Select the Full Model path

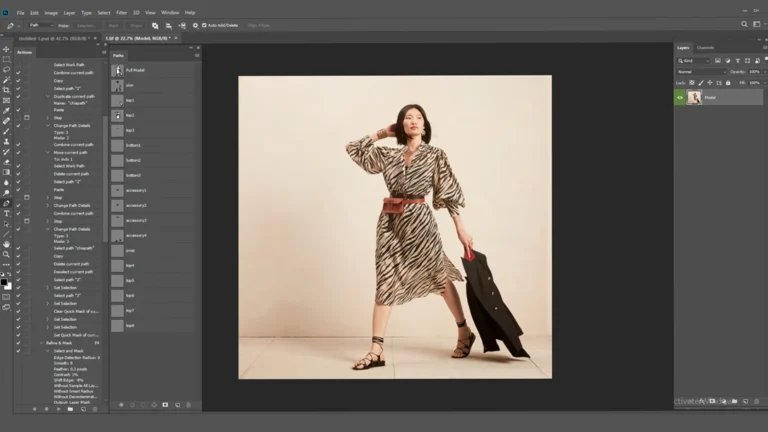coord(135,70)
